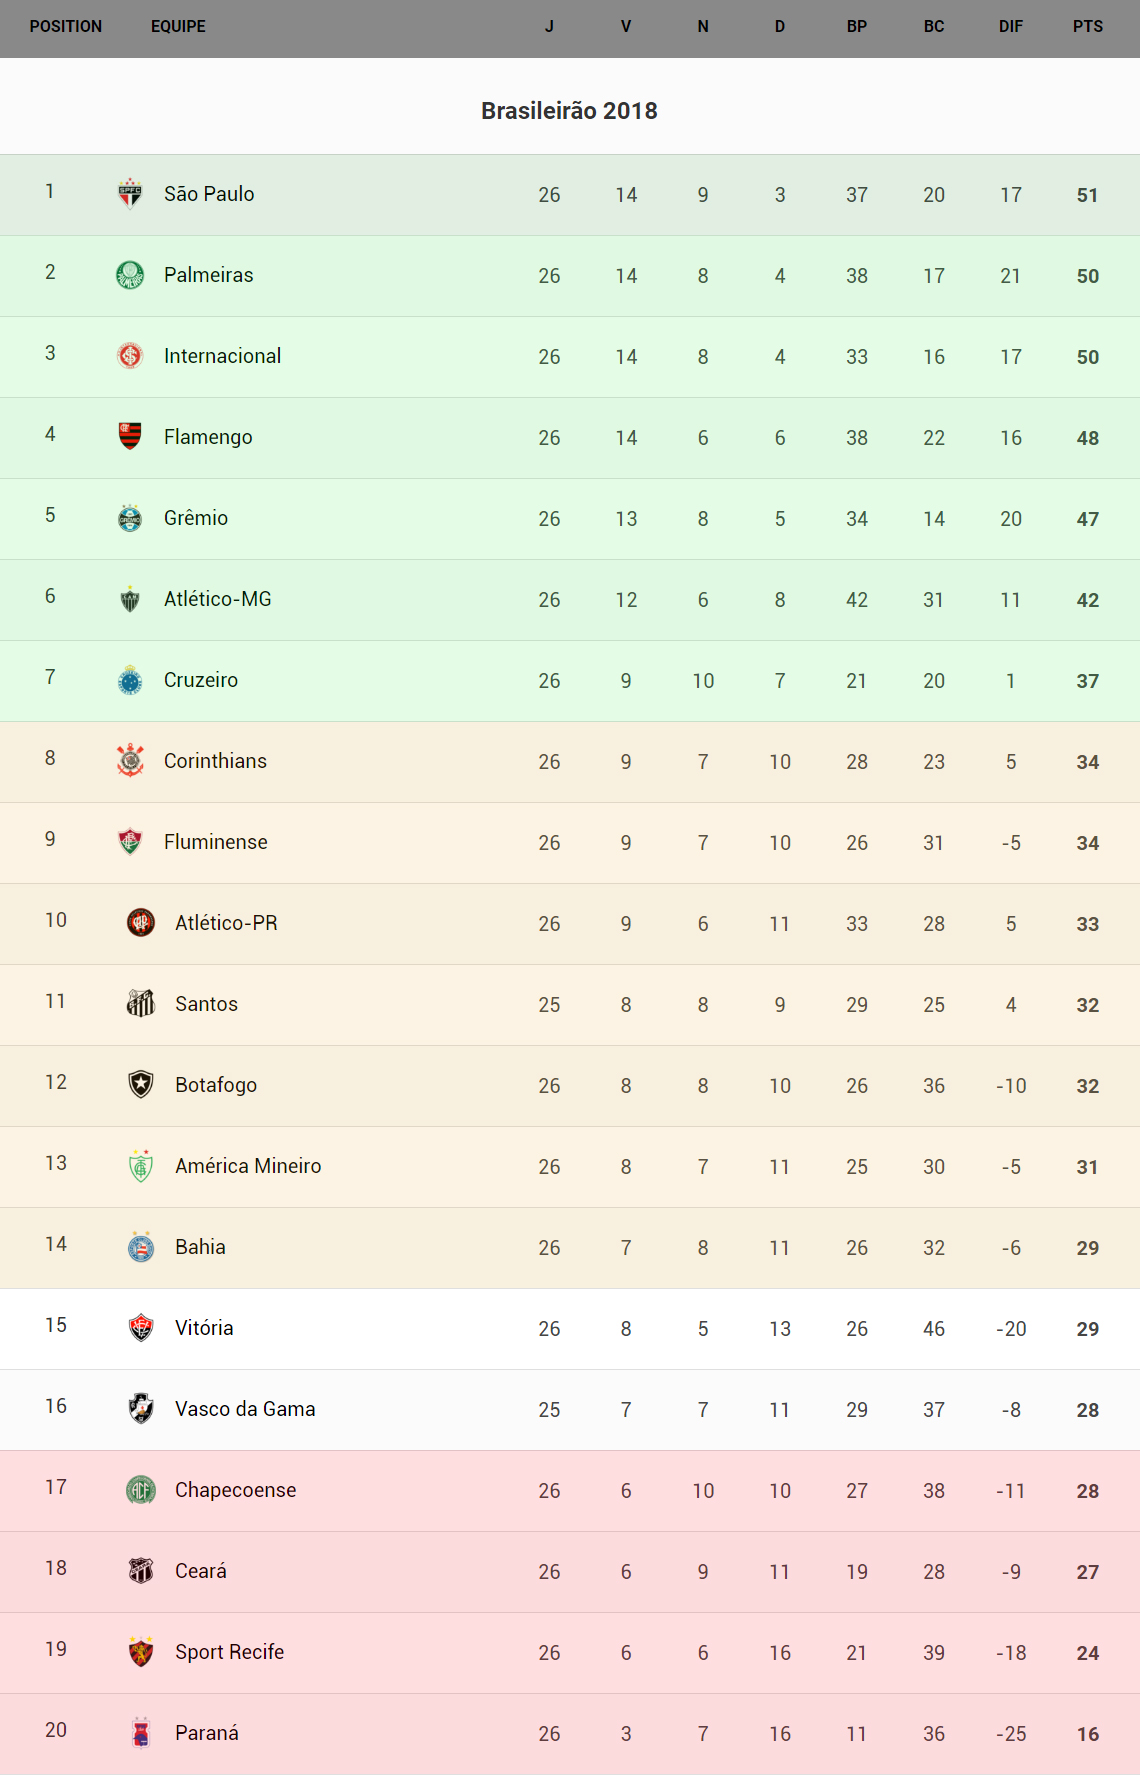Click the PTS column header
1140x1776 pixels.
[x=1087, y=27]
